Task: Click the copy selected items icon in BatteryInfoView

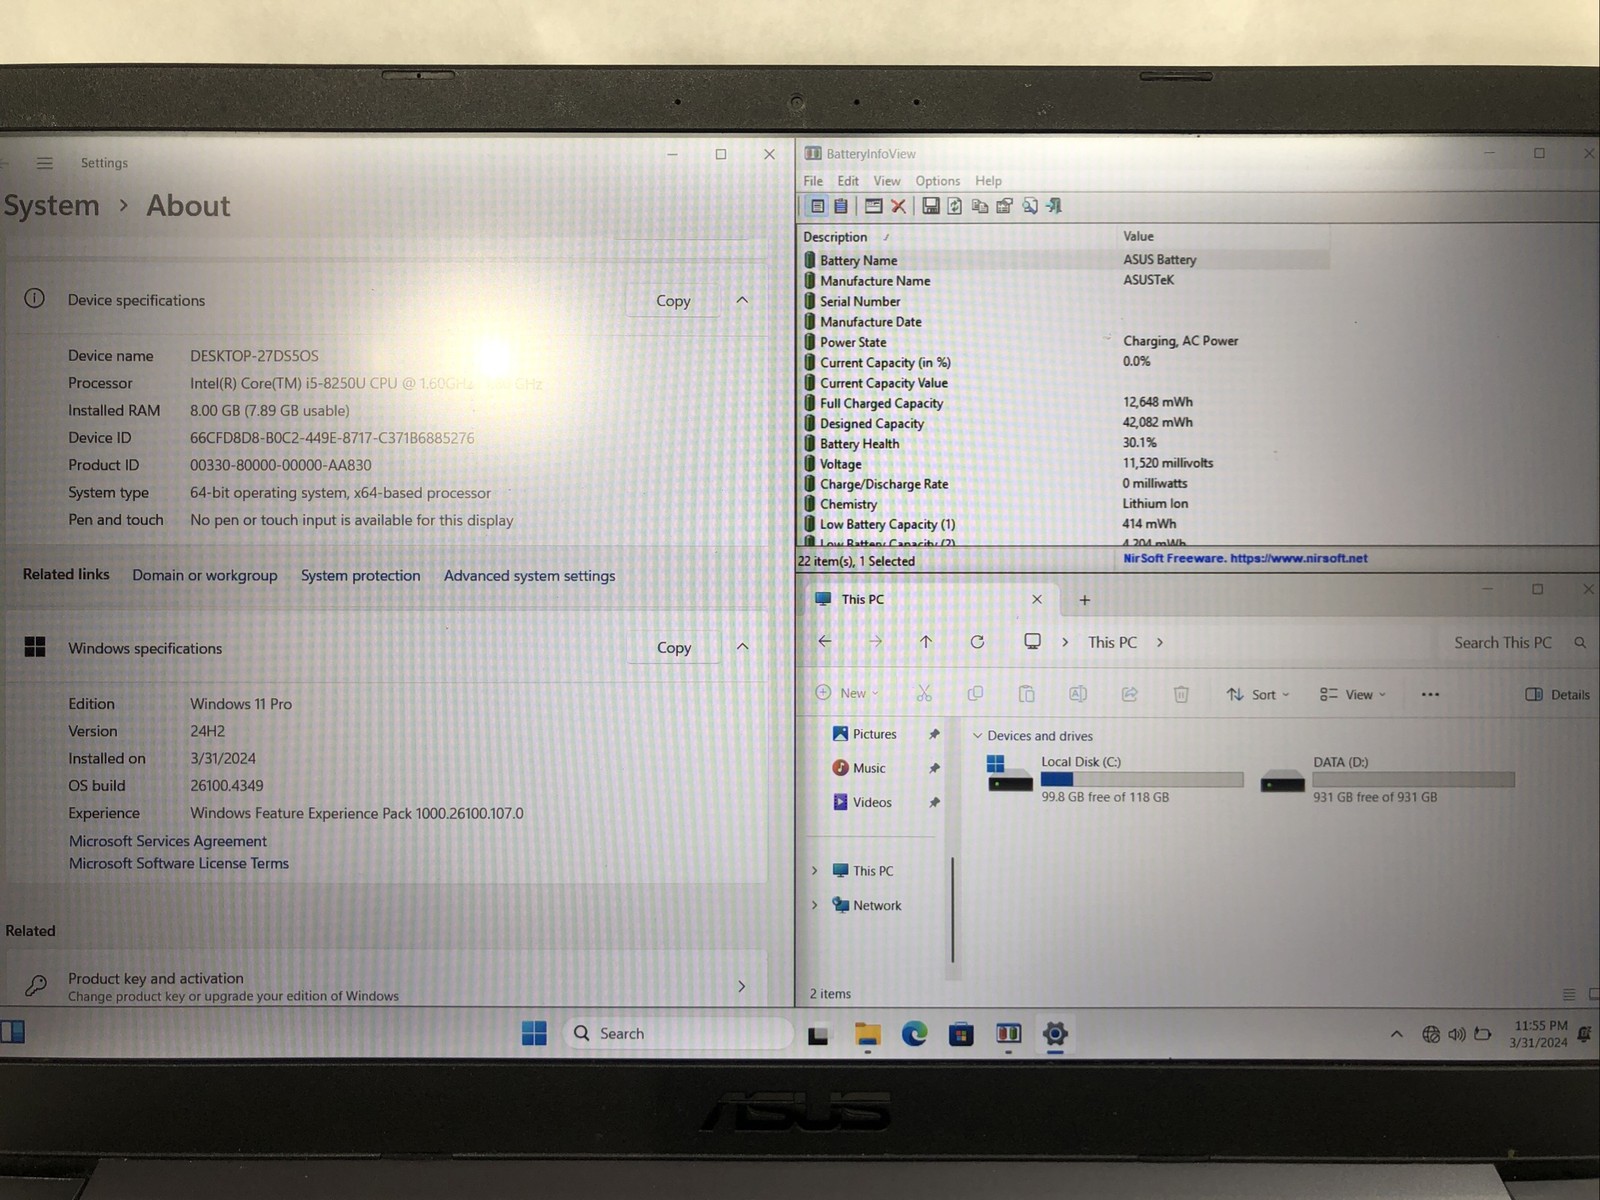Action: [980, 206]
